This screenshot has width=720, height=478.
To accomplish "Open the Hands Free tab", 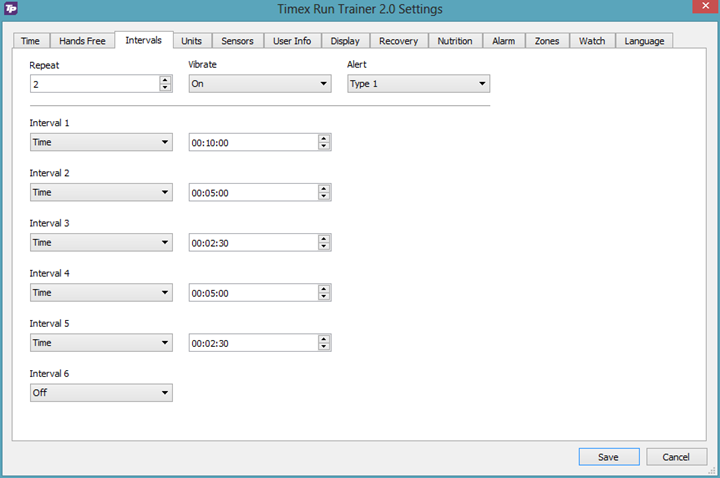I will (82, 41).
